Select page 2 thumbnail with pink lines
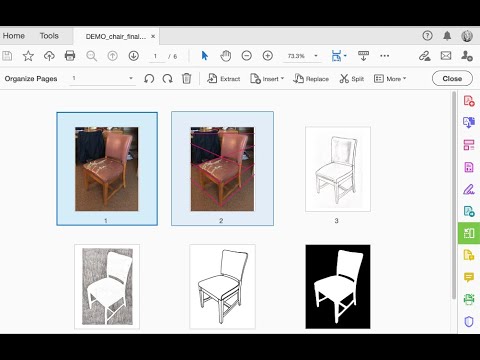Screen dimensions: 480x360 (222, 169)
